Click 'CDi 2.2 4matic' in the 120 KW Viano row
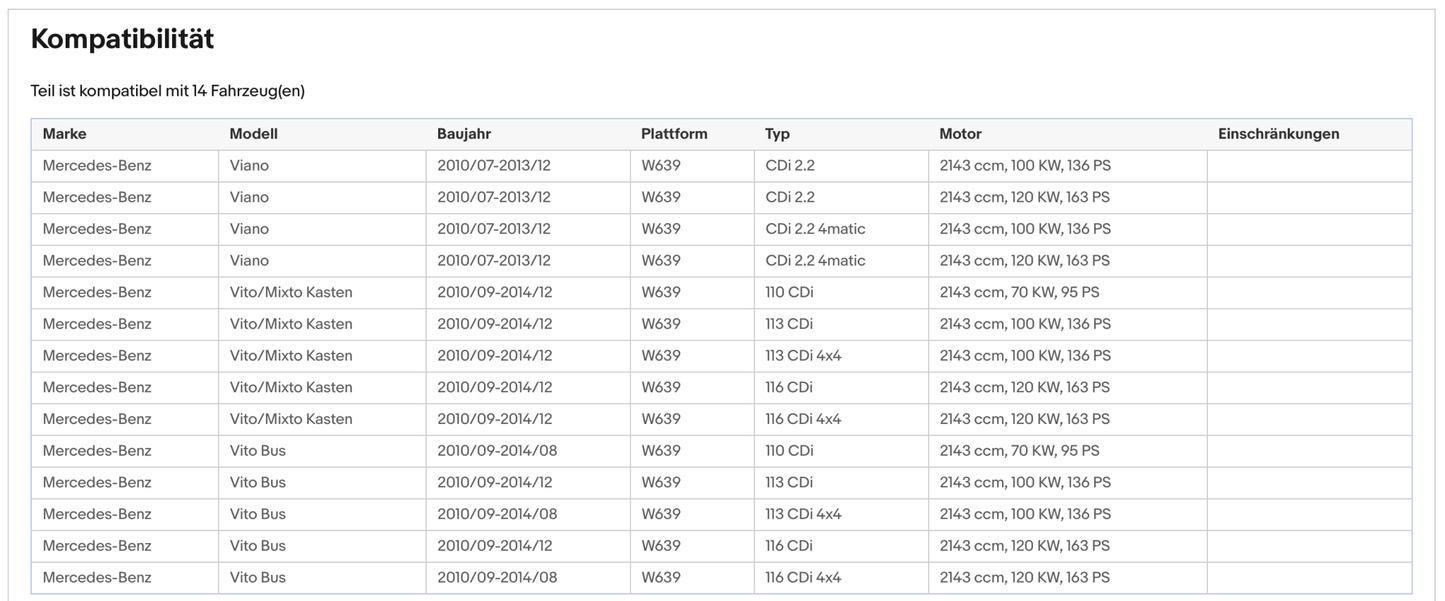The height and width of the screenshot is (601, 1445). click(x=815, y=261)
